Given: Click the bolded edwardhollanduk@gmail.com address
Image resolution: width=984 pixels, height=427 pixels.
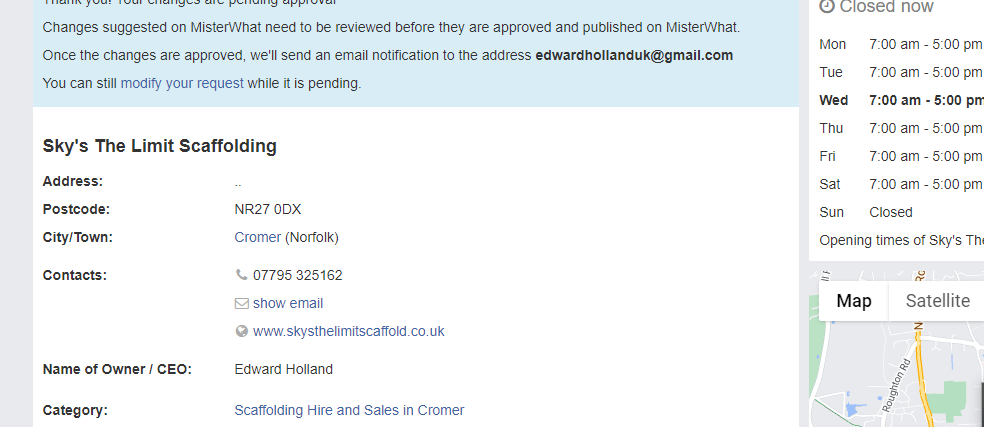Looking at the screenshot, I should (x=634, y=55).
